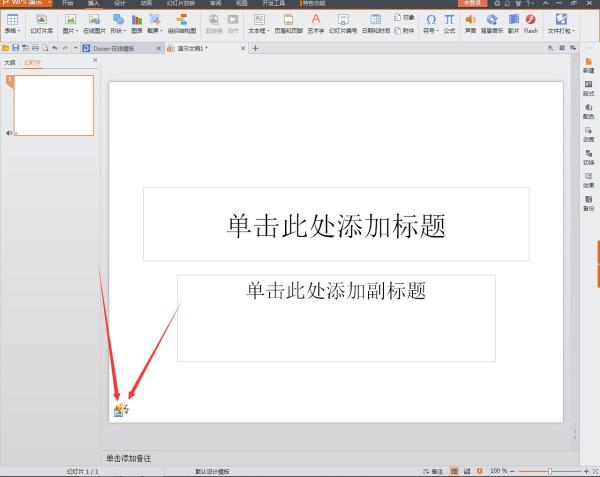The image size is (600, 477).
Task: Insert 影片 movie icon
Action: pyautogui.click(x=513, y=21)
